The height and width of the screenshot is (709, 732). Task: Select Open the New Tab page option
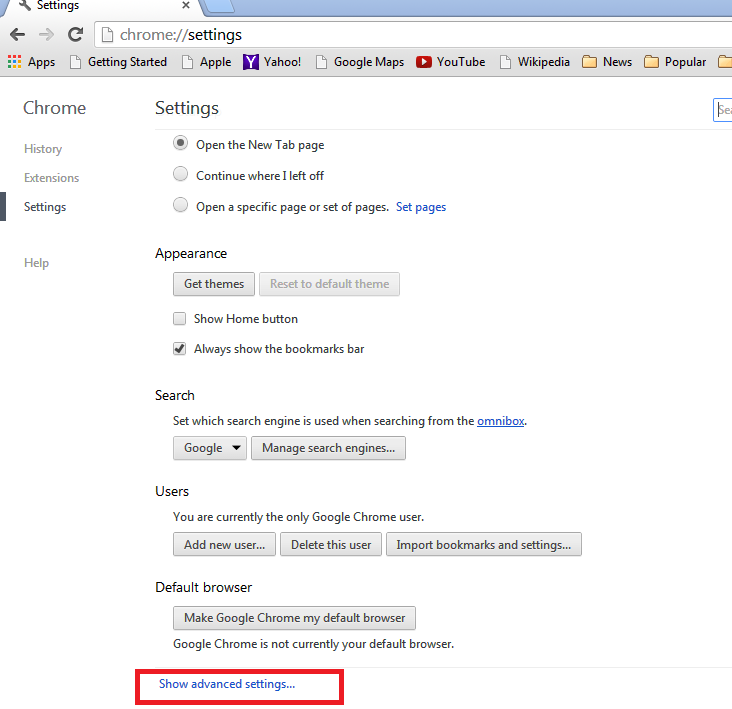(181, 143)
